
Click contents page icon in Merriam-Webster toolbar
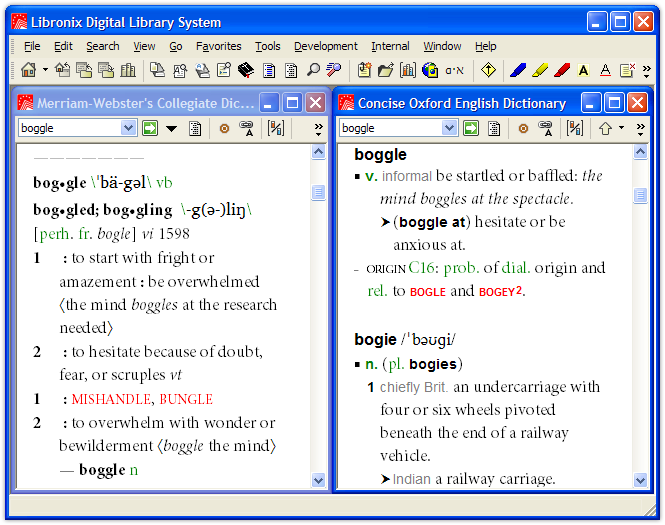click(195, 128)
